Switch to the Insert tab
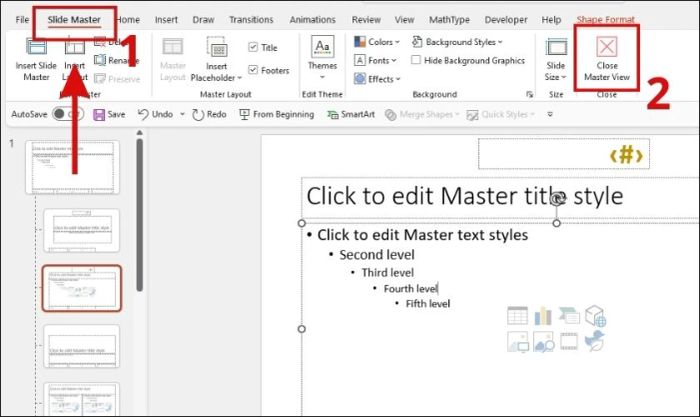 click(x=166, y=20)
